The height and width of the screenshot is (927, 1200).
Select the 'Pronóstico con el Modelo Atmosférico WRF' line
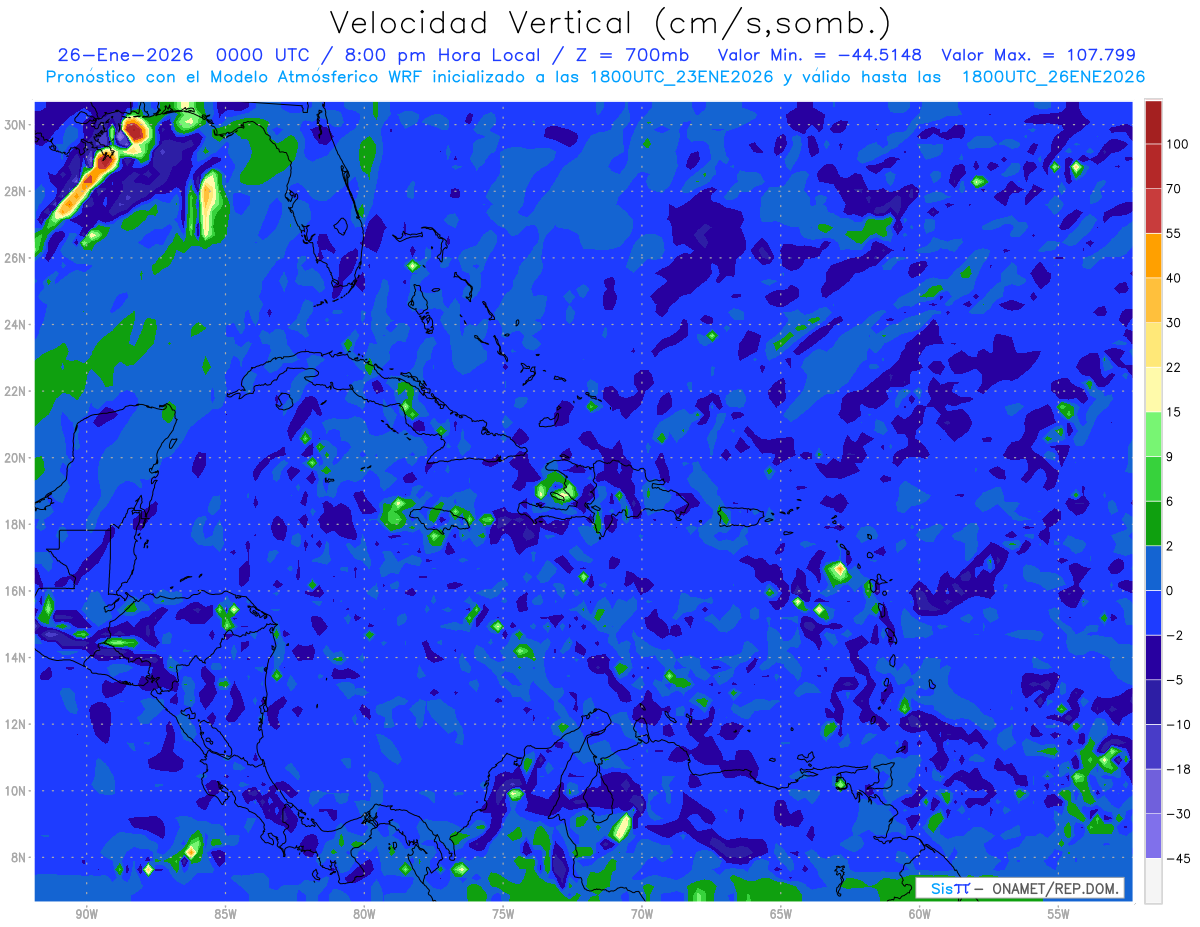596,77
